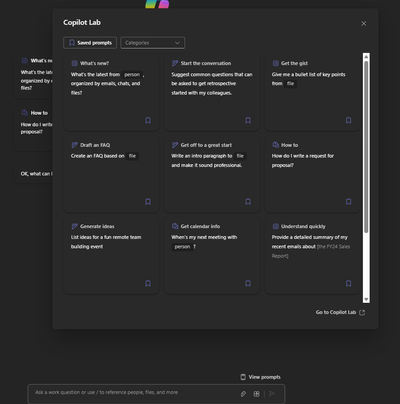Click the attach file paperclip icon
The width and height of the screenshot is (400, 404).
coord(243,394)
